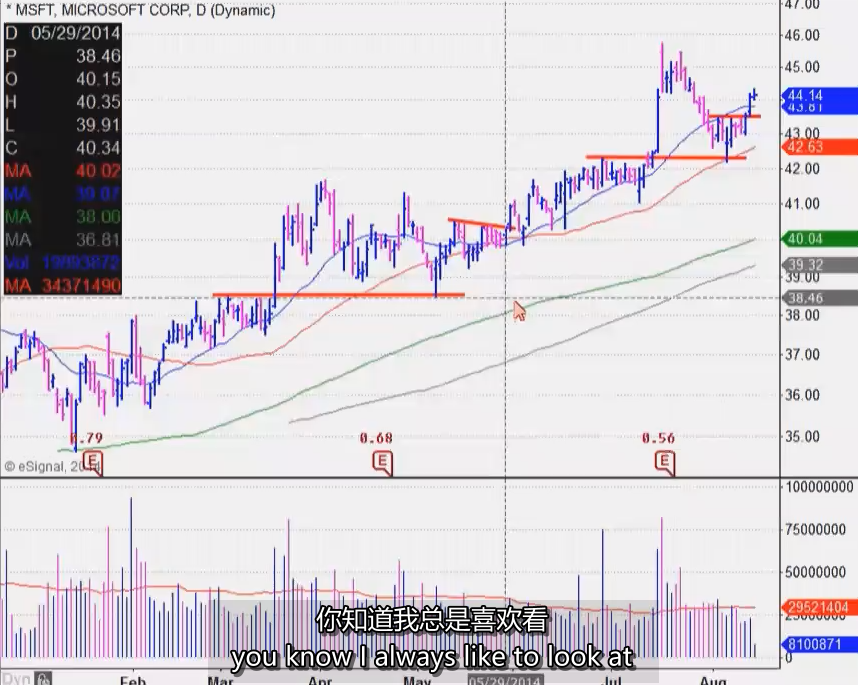Click the earnings E marker labeled 0.56
This screenshot has width=858, height=685.
click(x=664, y=461)
